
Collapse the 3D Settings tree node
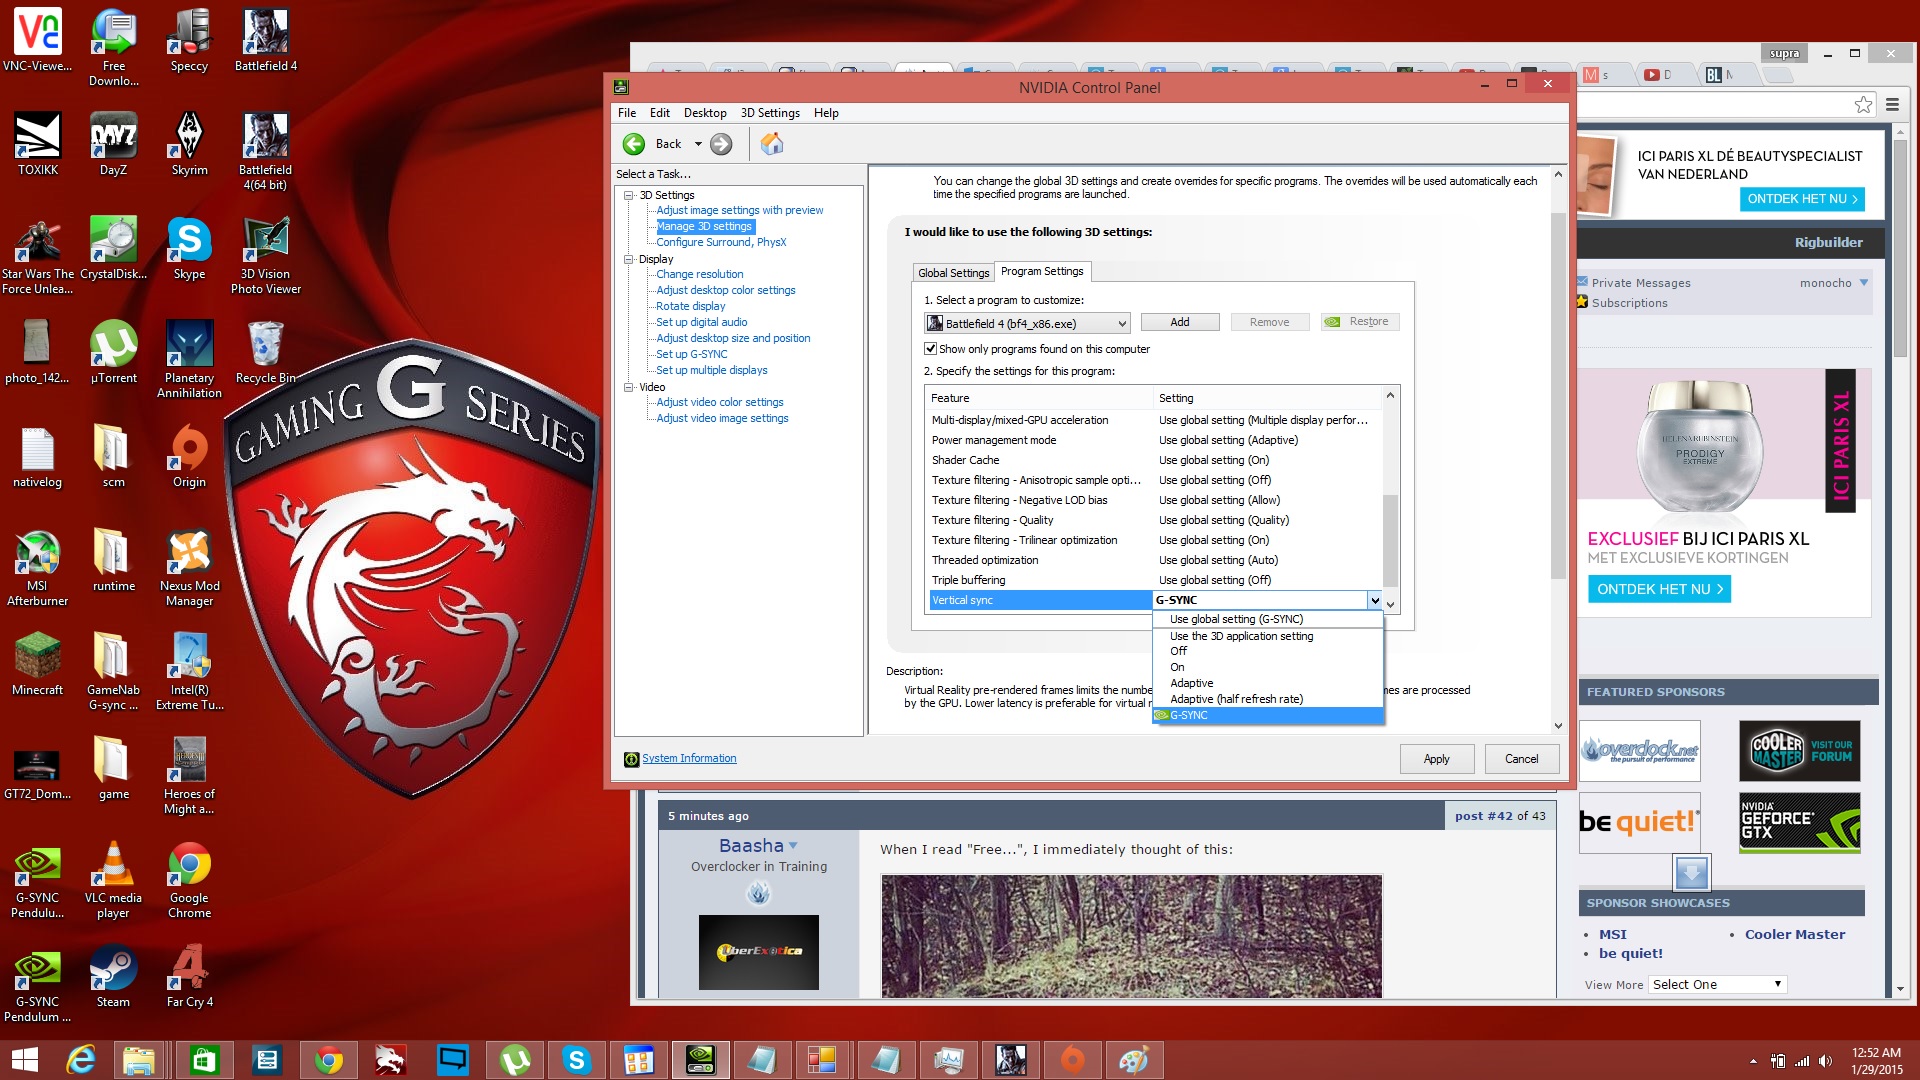pyautogui.click(x=629, y=195)
